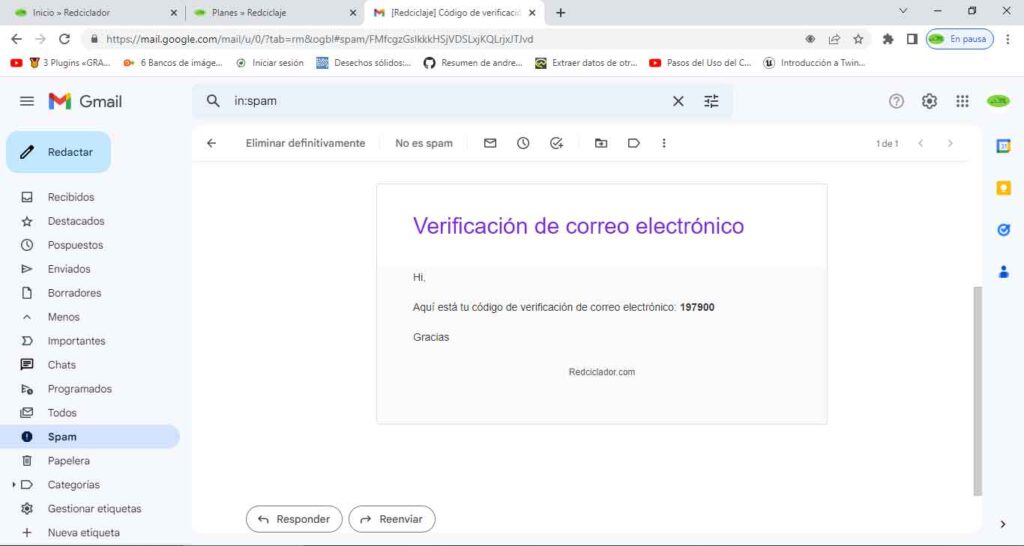The width and height of the screenshot is (1024, 546).
Task: Go back with the arrow icon
Action: point(211,143)
